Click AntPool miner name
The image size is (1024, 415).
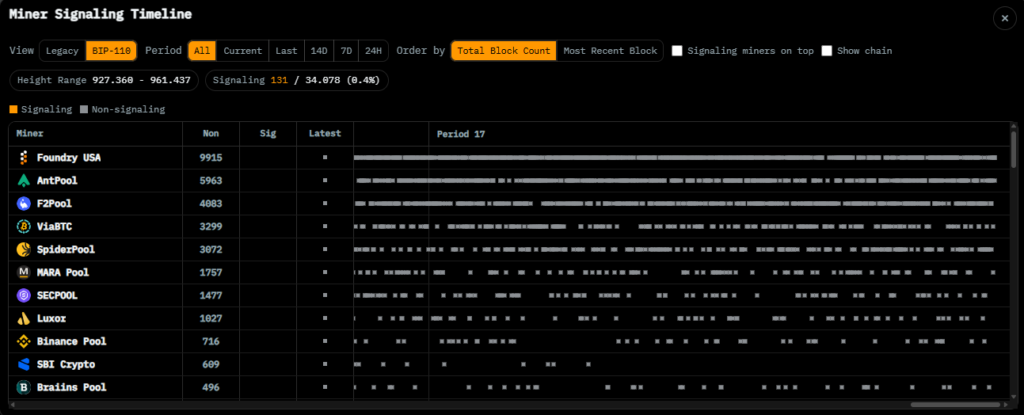point(57,180)
